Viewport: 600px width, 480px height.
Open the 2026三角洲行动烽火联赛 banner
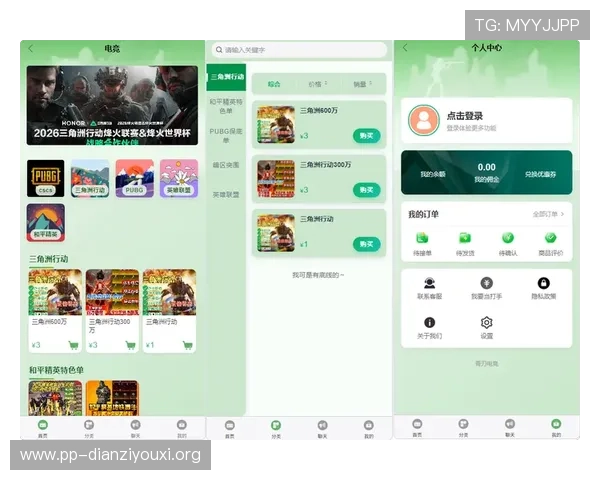[112, 105]
